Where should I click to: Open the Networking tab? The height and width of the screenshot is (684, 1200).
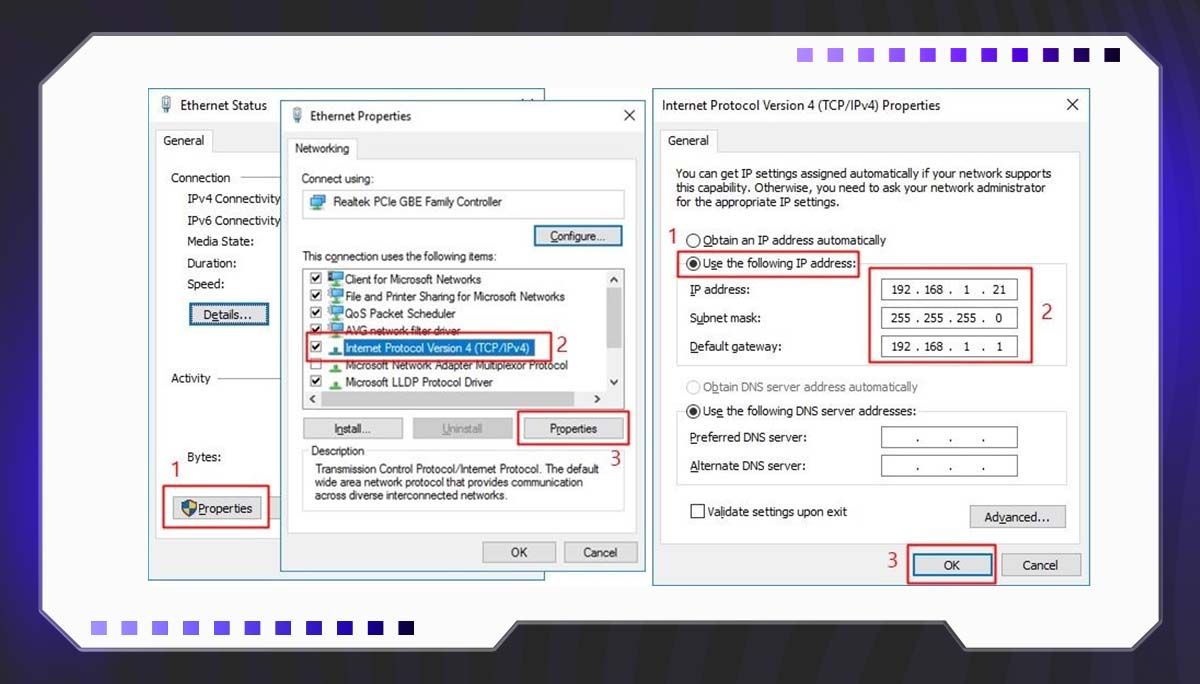pos(322,149)
